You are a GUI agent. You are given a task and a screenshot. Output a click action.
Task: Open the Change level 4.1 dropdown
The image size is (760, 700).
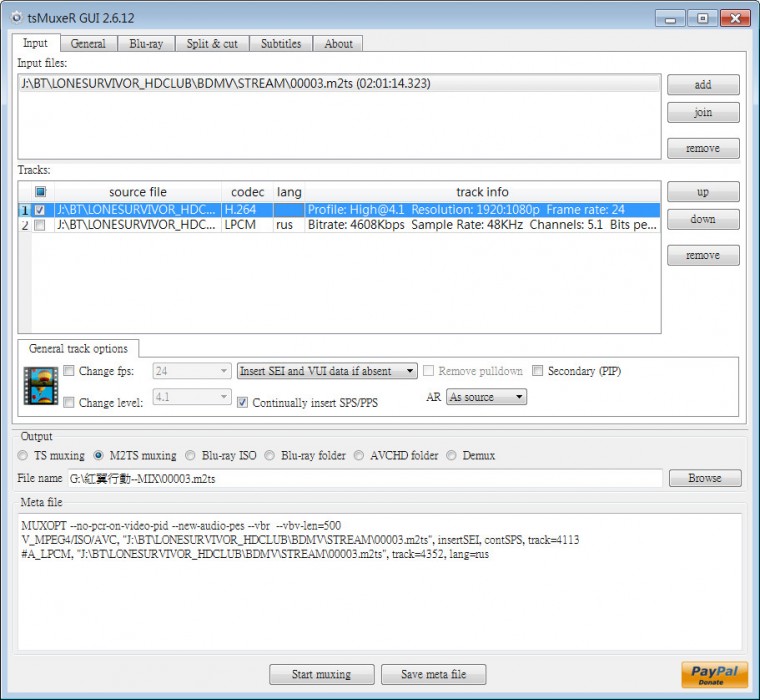pos(192,397)
